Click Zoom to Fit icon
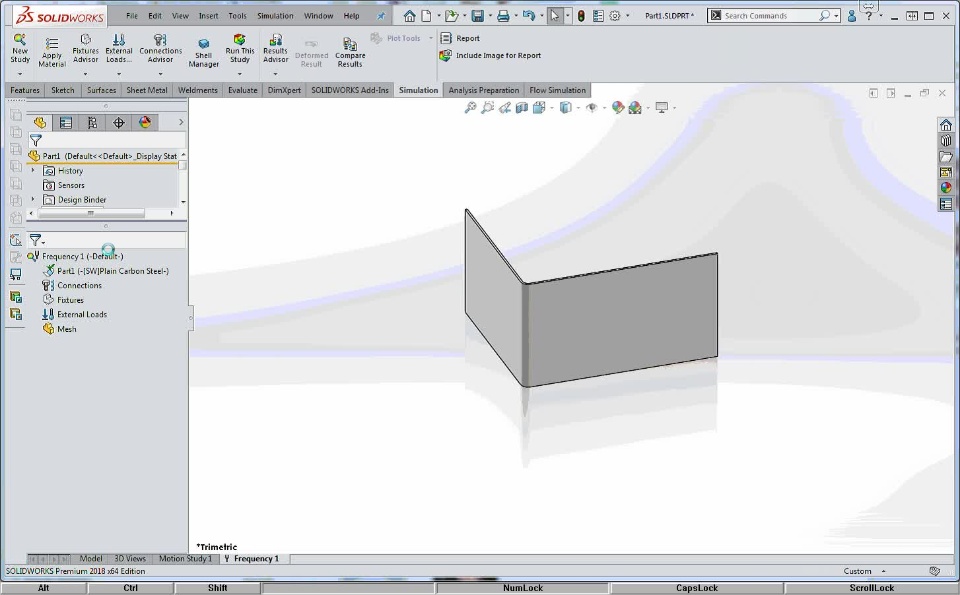The width and height of the screenshot is (960, 595). click(470, 108)
